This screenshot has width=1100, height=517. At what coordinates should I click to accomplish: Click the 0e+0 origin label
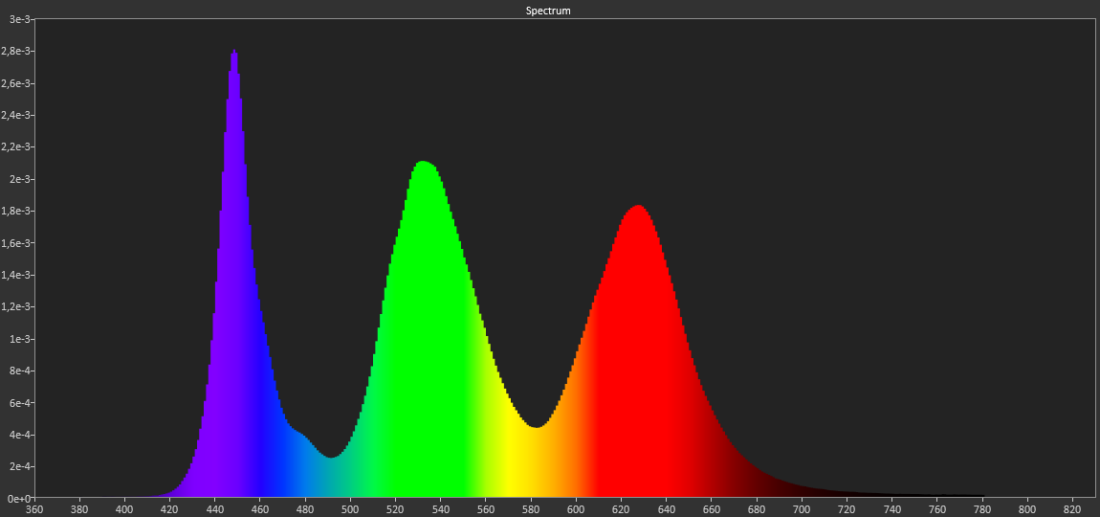[16, 498]
